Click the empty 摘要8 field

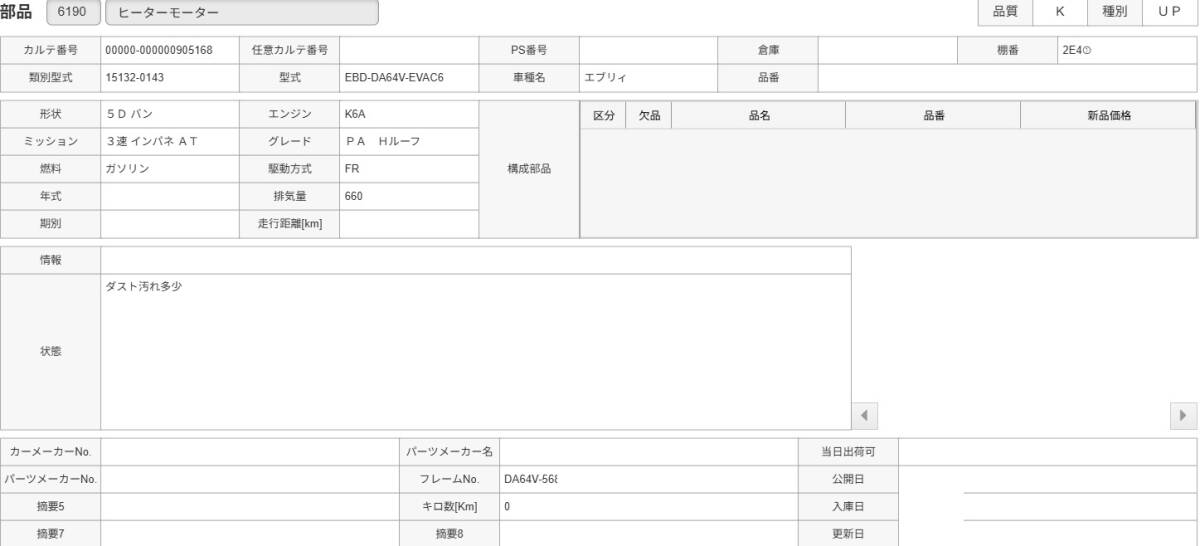click(648, 533)
